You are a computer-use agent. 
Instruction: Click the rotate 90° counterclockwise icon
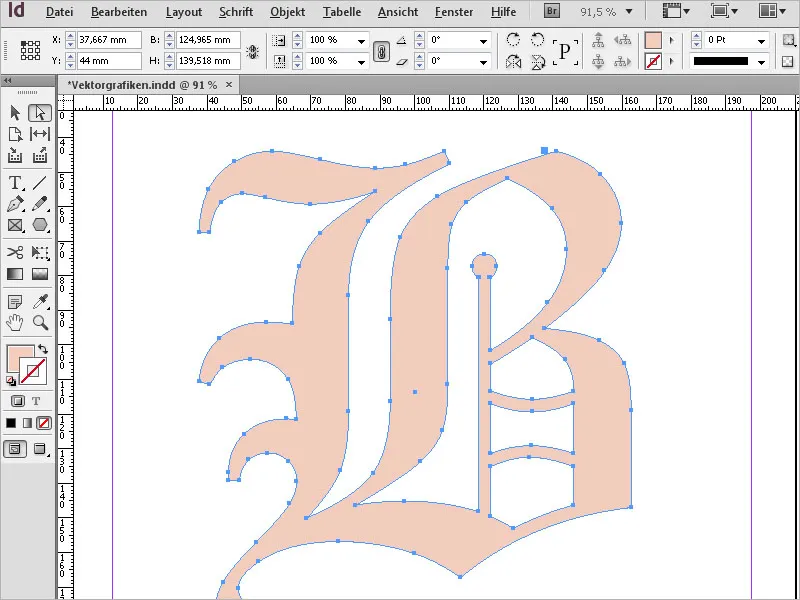coord(537,40)
